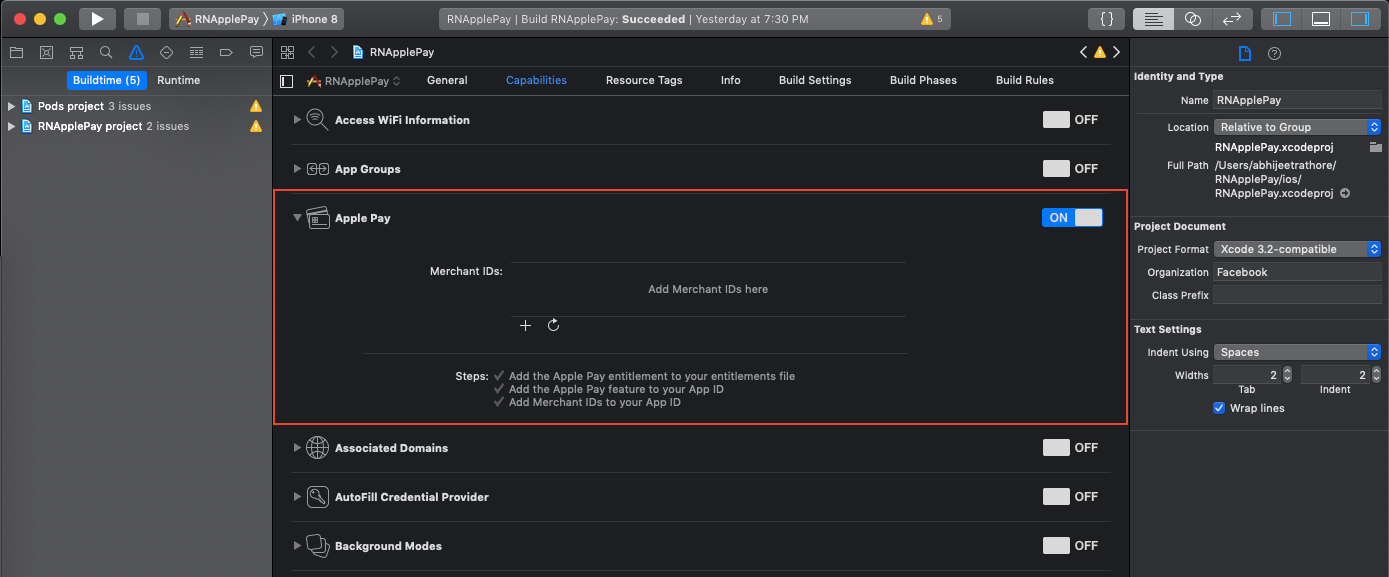Viewport: 1389px width, 577px height.
Task: Open Indent Using Spaces dropdown
Action: [x=1297, y=352]
